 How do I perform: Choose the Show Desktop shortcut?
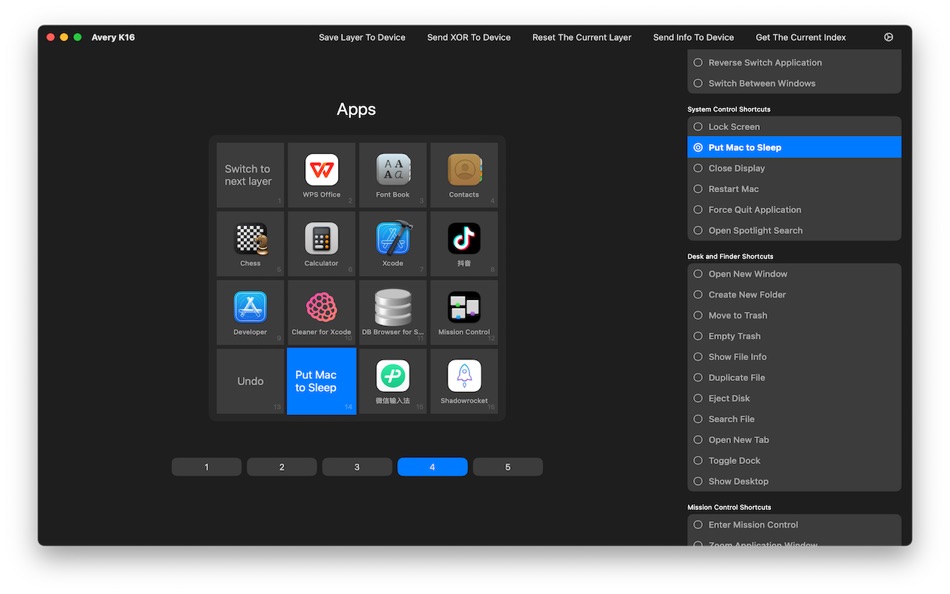[x=794, y=481]
